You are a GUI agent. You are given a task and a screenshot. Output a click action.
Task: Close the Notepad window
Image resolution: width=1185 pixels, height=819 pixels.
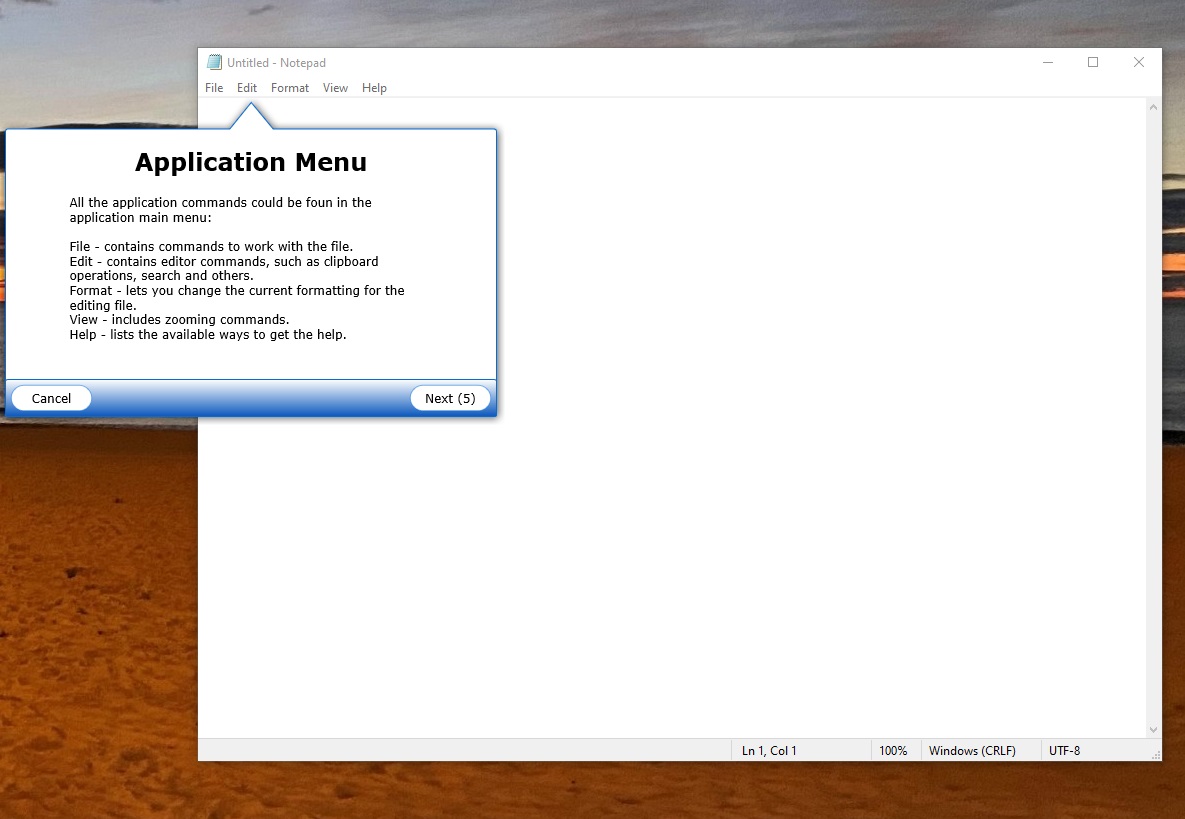click(x=1139, y=62)
